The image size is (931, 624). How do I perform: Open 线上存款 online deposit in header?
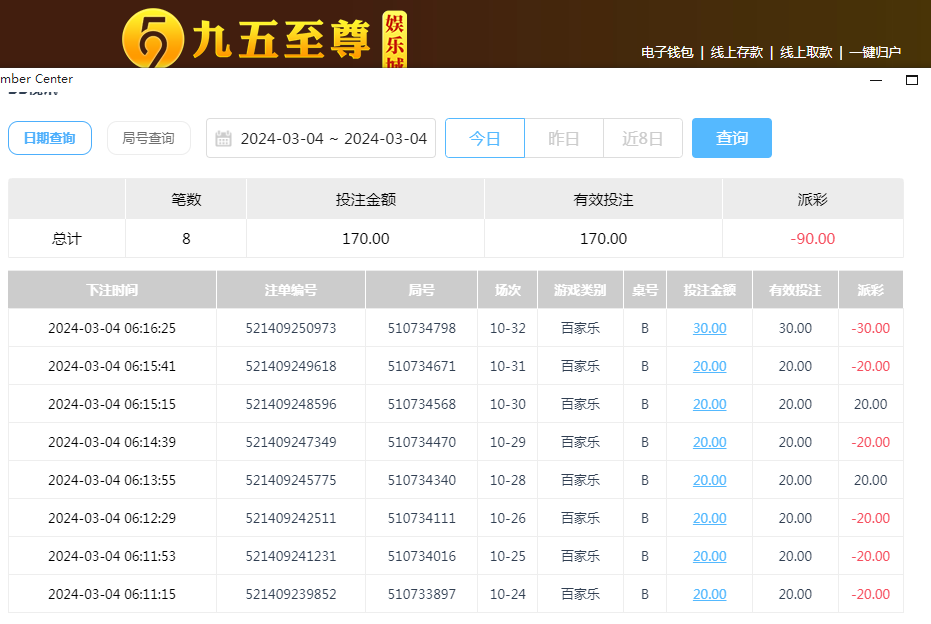[x=737, y=52]
